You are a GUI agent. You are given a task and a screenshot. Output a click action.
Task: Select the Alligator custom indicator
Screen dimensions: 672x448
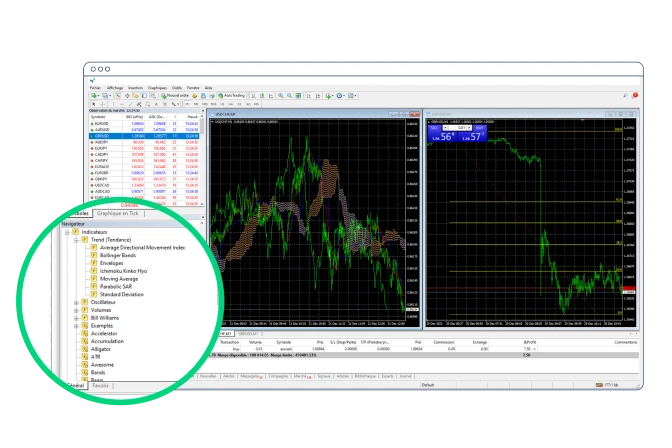click(101, 349)
